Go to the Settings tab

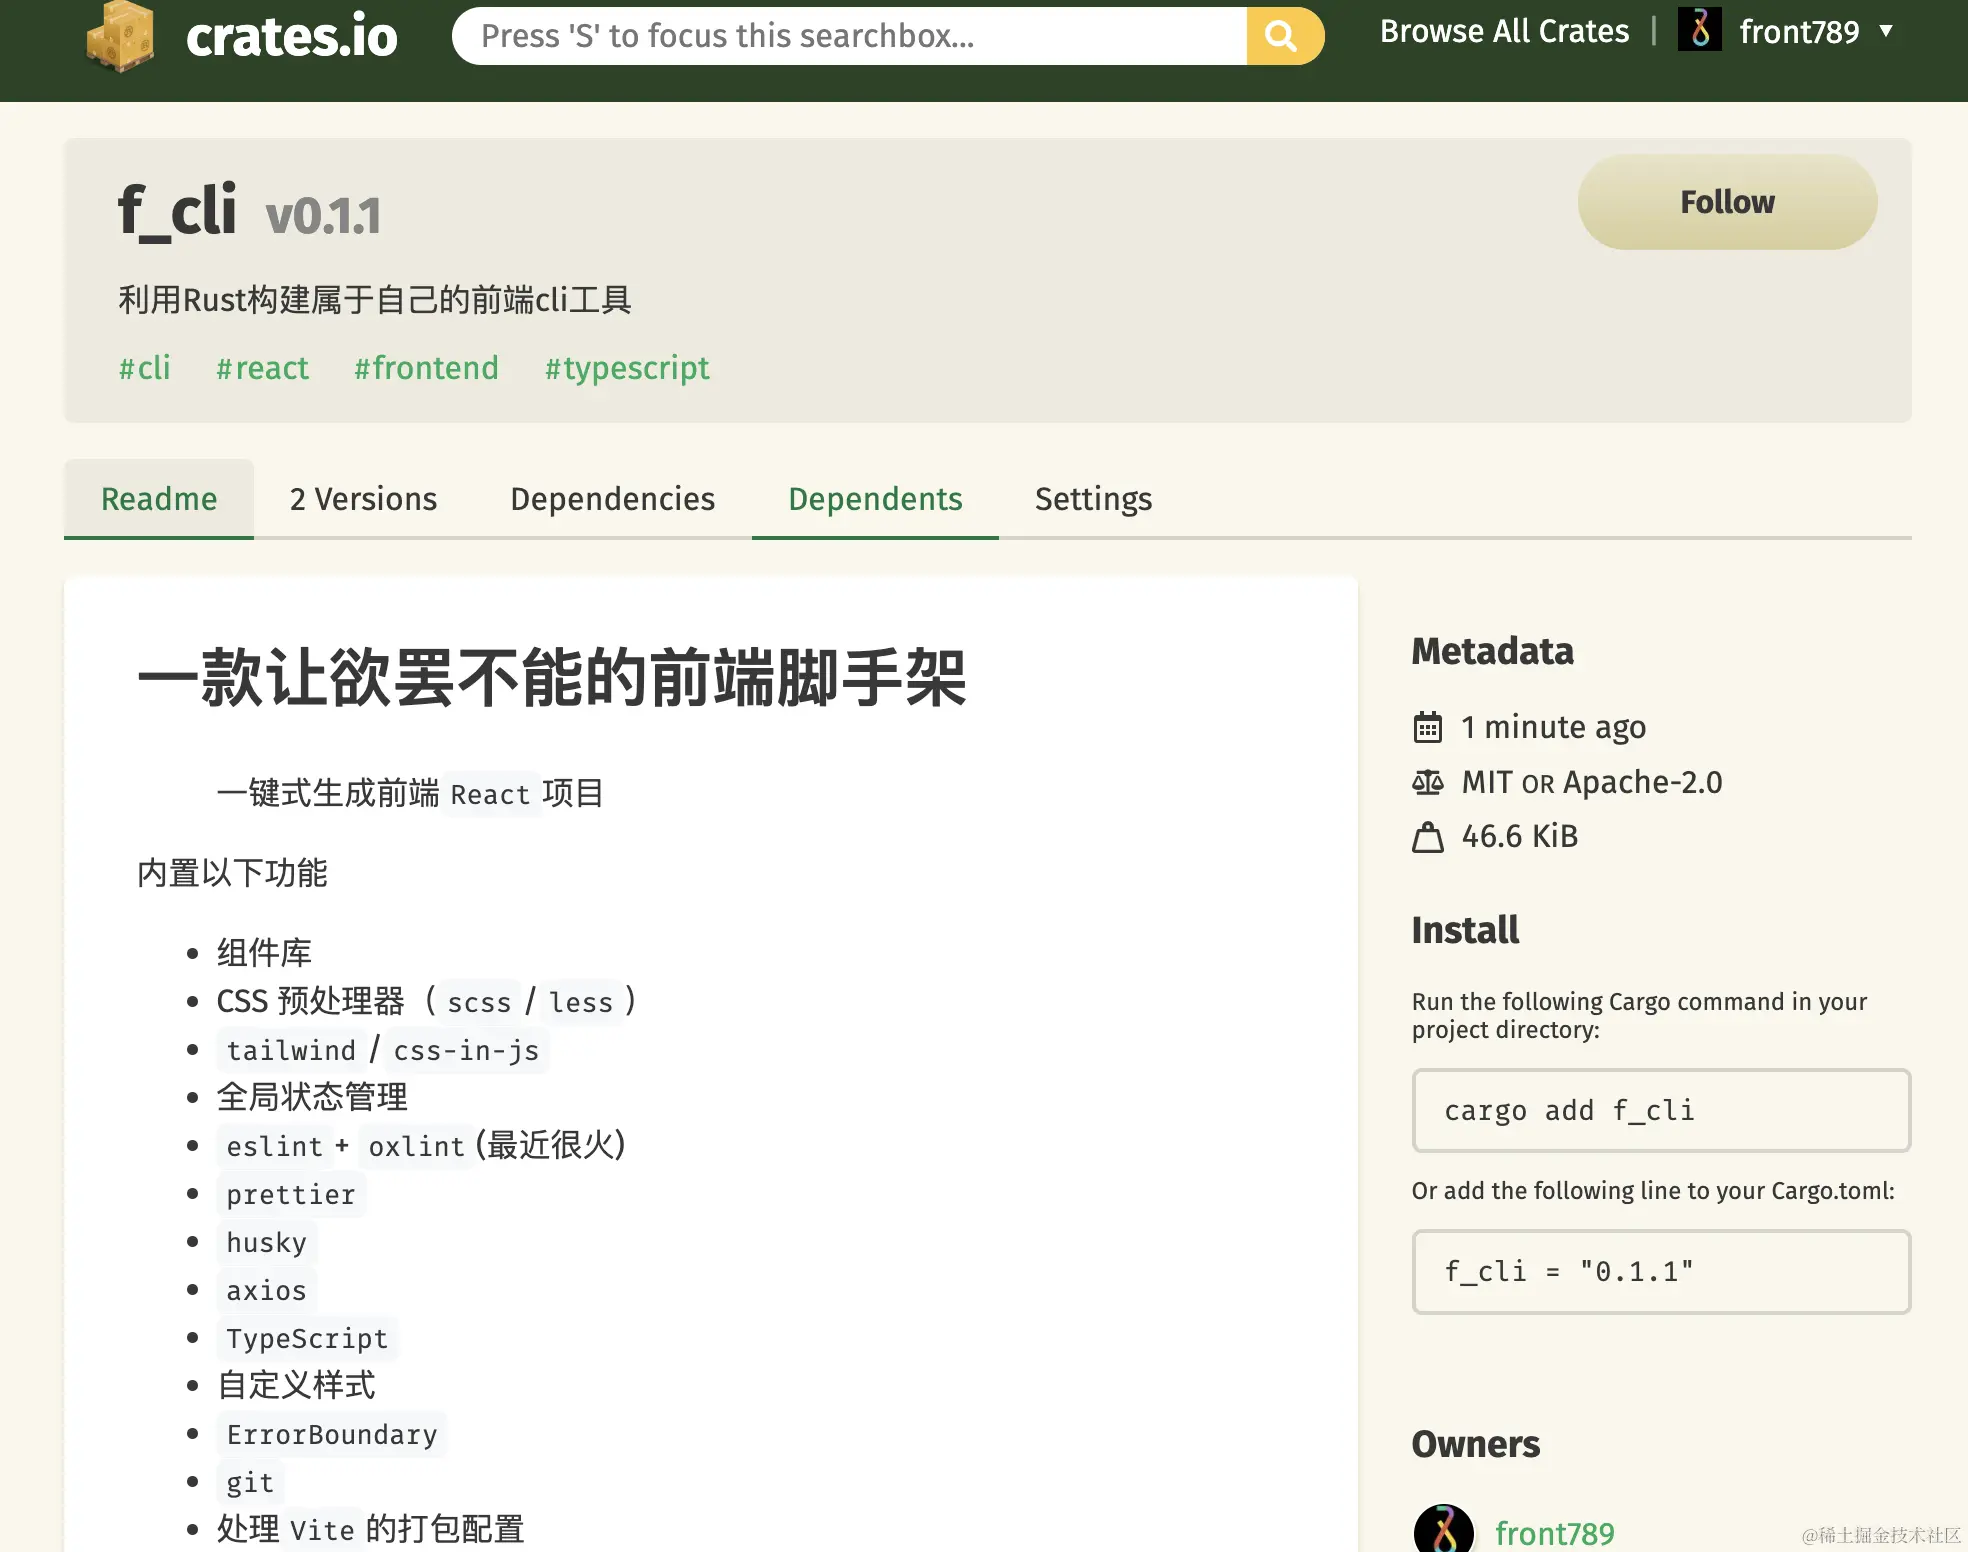click(1093, 499)
